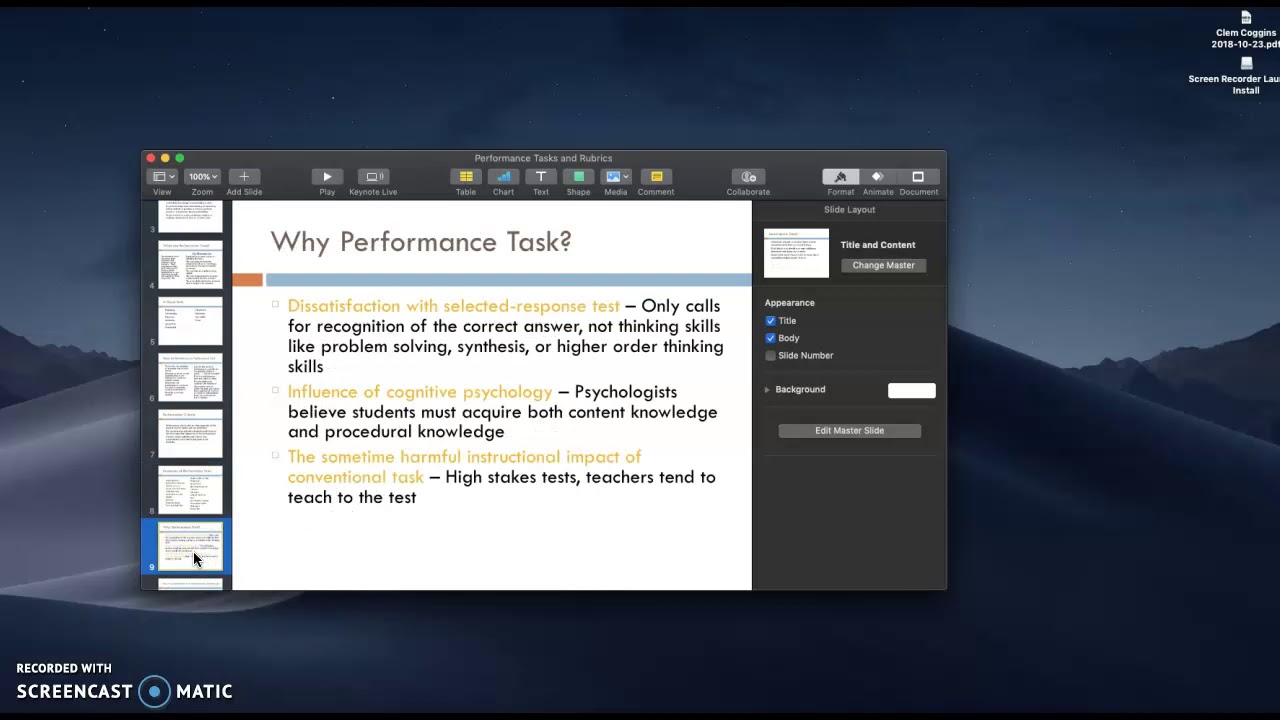Screen dimensions: 1280x720
Task: Uncheck the Title appearance checkbox
Action: [770, 321]
